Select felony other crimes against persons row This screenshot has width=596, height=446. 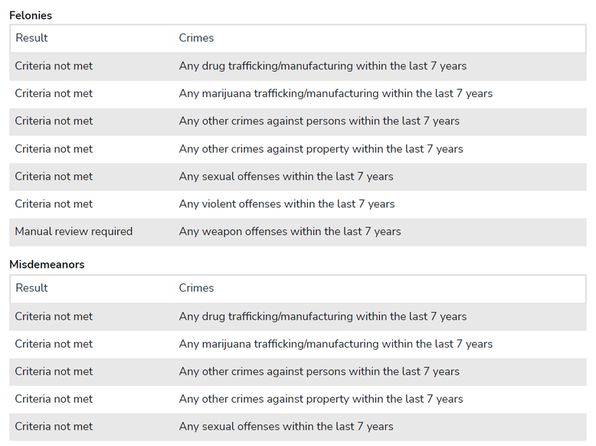click(298, 121)
